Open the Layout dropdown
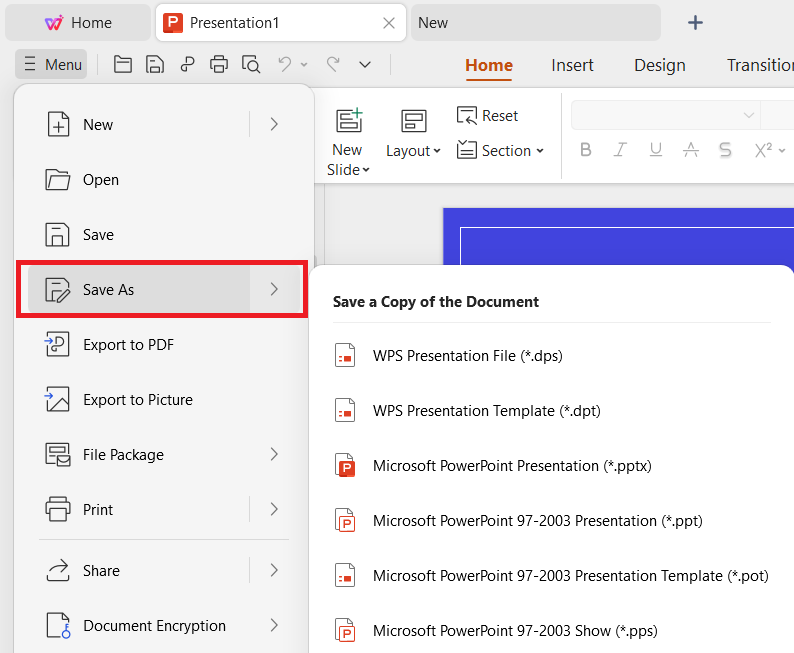The image size is (794, 653). click(x=413, y=151)
